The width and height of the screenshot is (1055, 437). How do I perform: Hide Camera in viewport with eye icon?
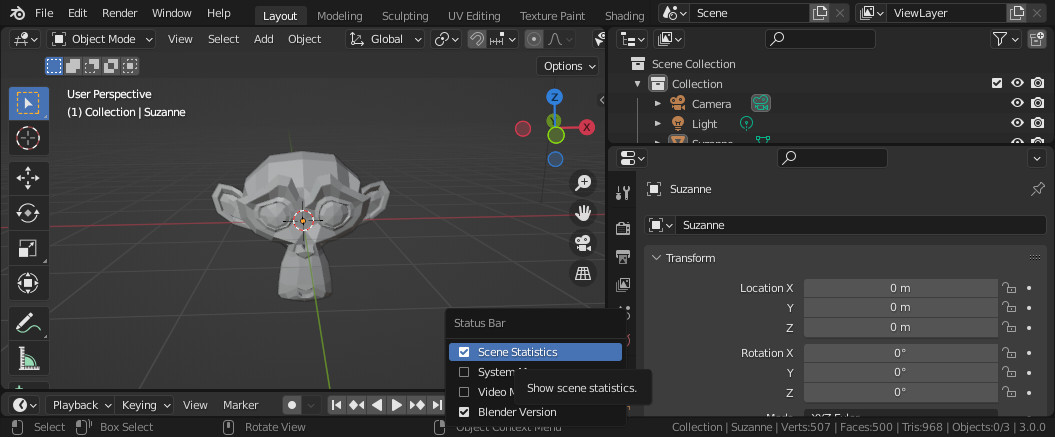coord(1017,103)
